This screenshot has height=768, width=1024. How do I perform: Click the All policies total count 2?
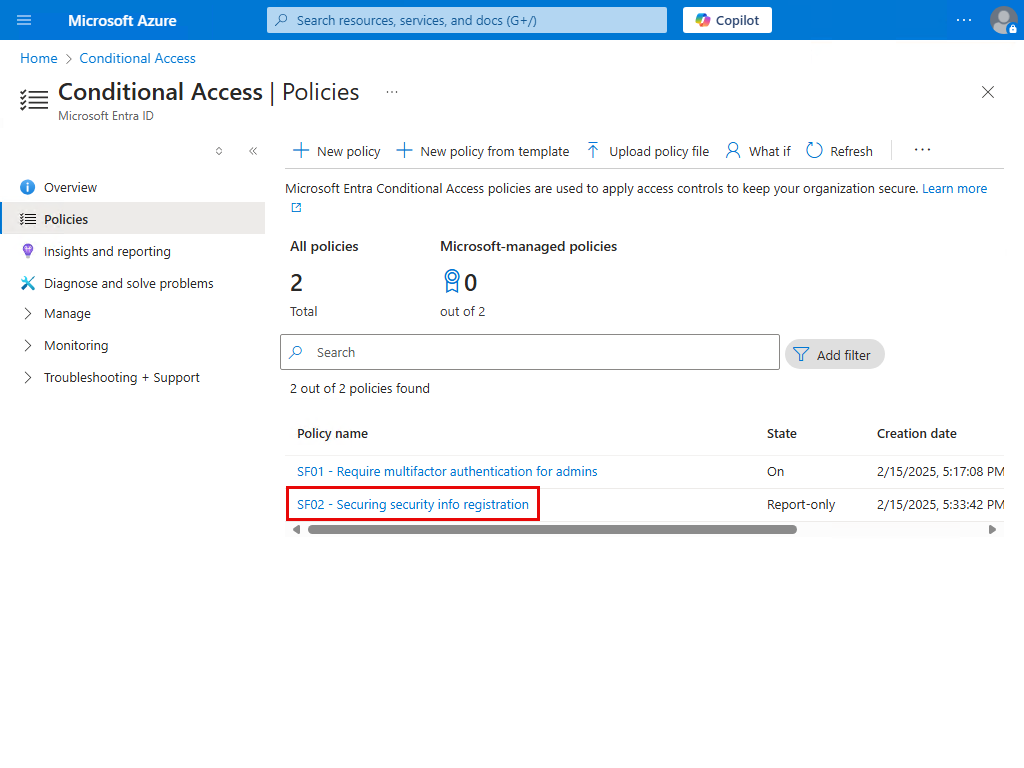(296, 283)
